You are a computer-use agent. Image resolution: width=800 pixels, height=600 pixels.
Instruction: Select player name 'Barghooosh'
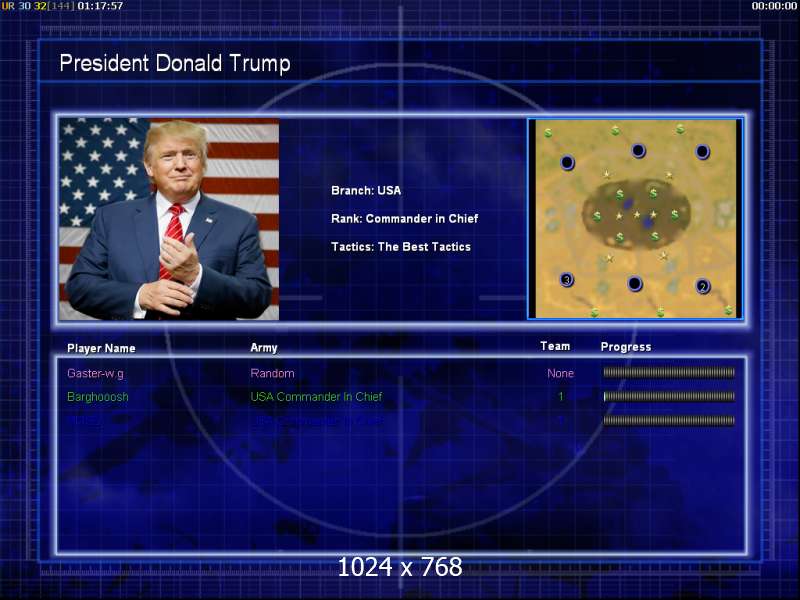(x=98, y=397)
